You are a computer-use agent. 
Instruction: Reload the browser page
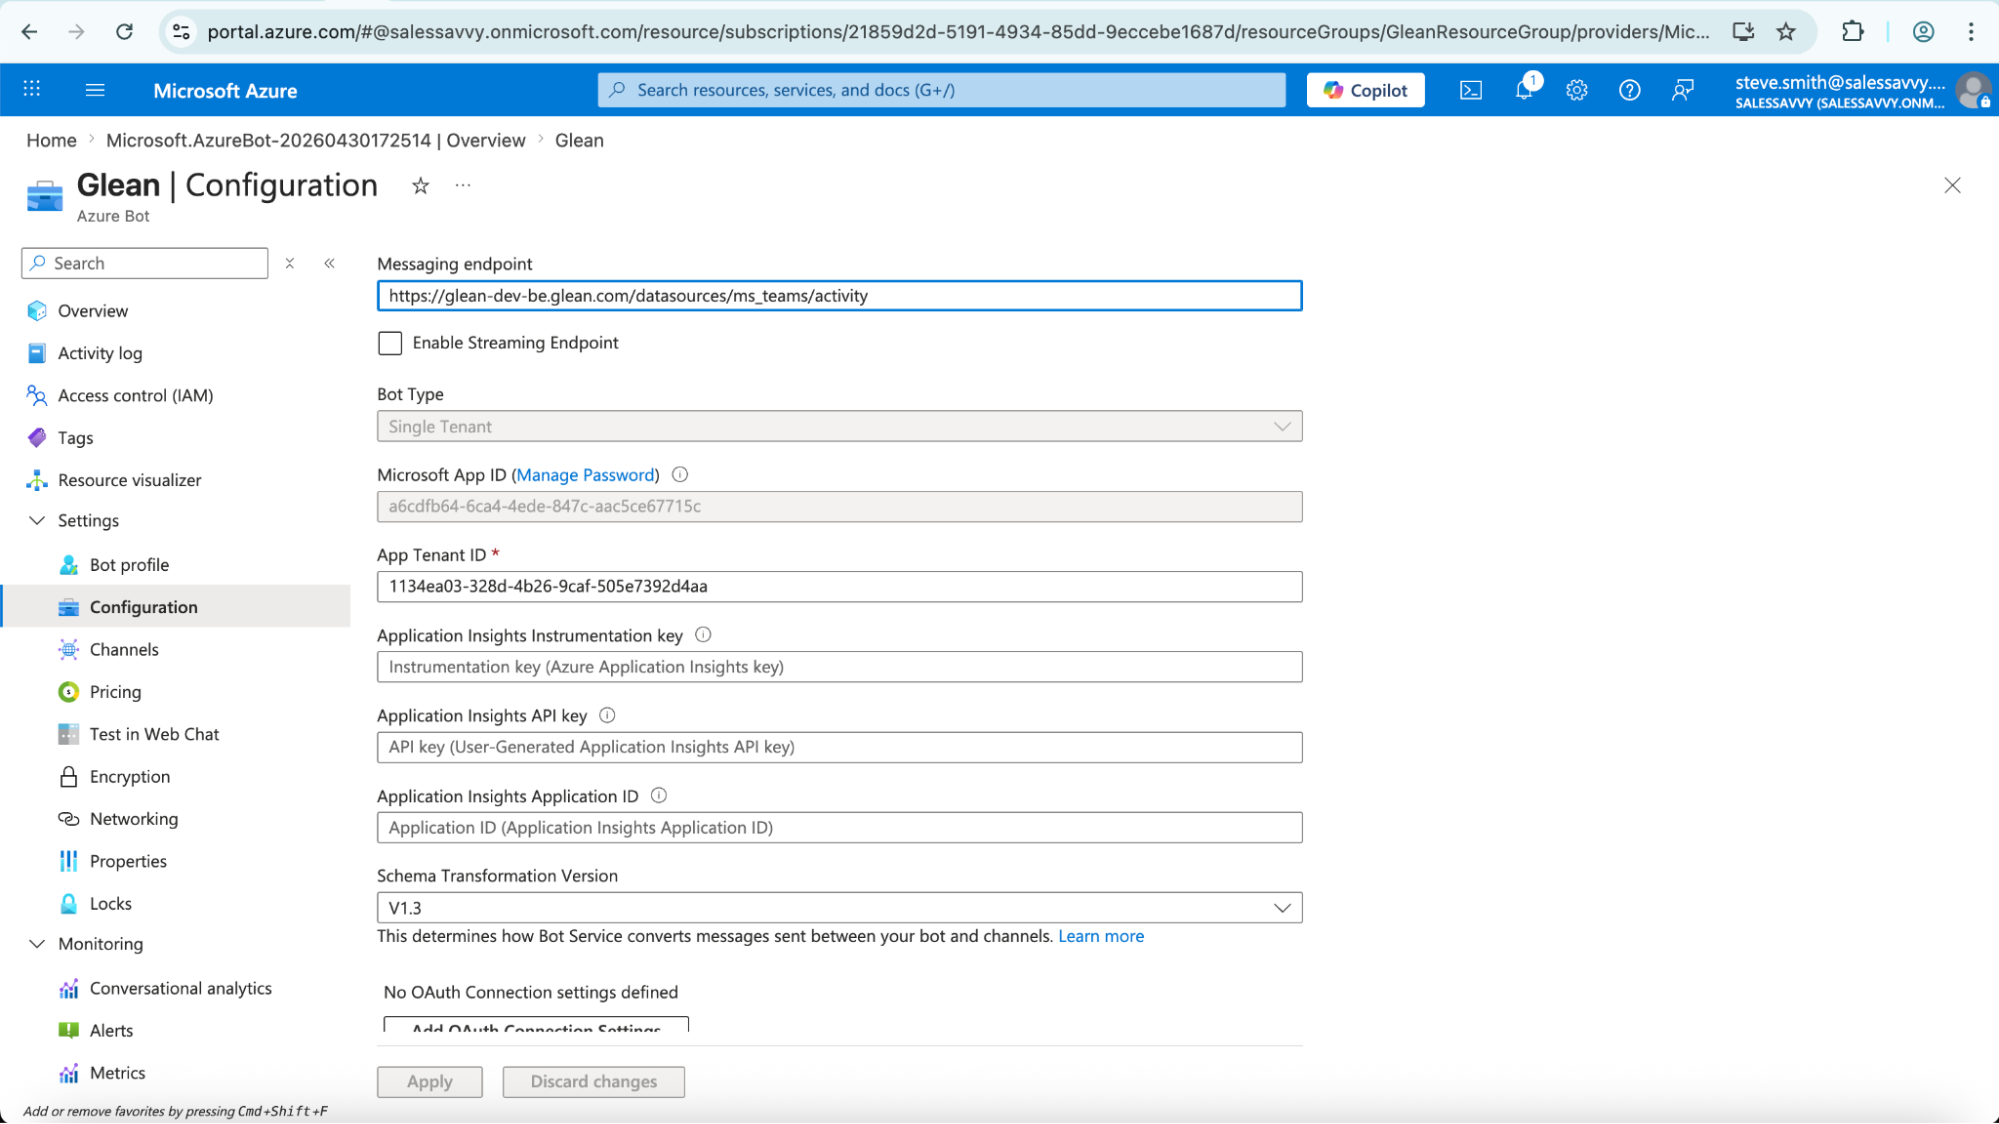point(125,32)
